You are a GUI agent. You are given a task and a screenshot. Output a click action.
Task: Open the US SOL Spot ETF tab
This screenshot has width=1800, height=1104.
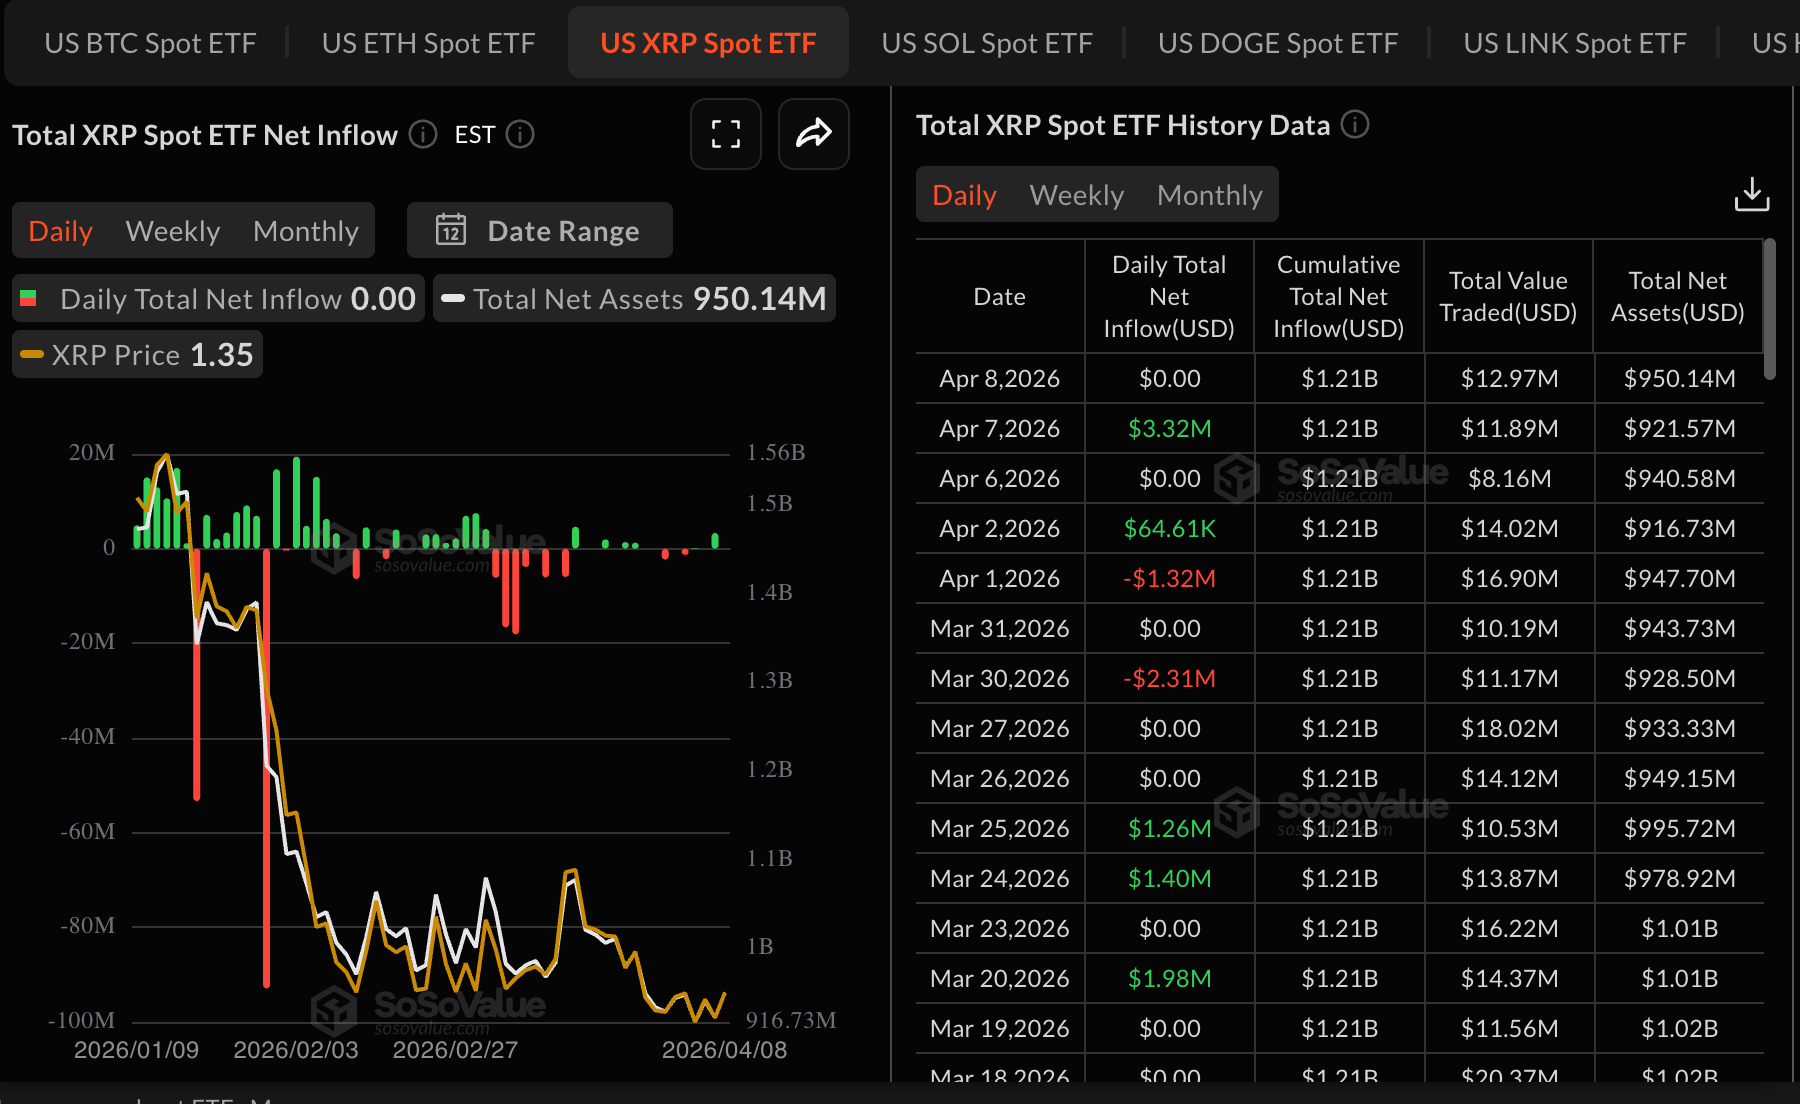pyautogui.click(x=986, y=43)
